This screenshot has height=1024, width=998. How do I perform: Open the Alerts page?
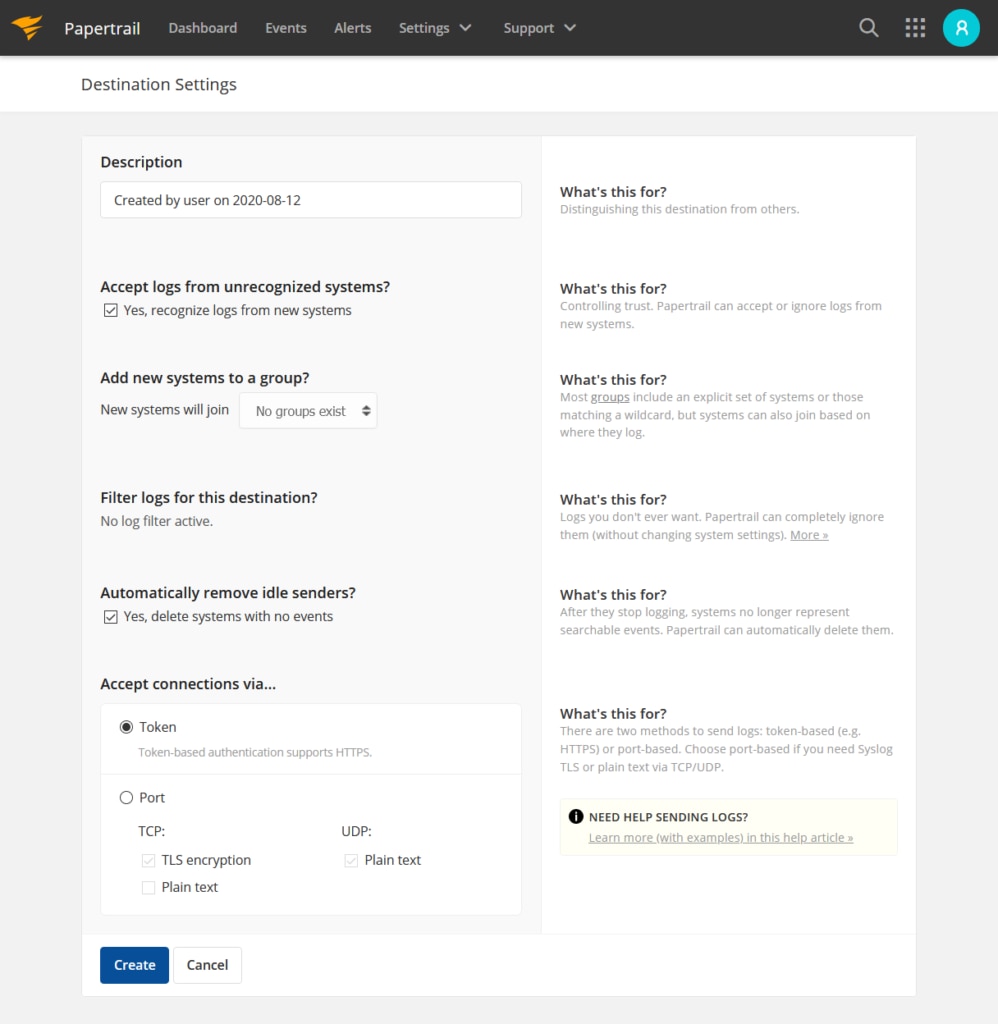click(353, 28)
